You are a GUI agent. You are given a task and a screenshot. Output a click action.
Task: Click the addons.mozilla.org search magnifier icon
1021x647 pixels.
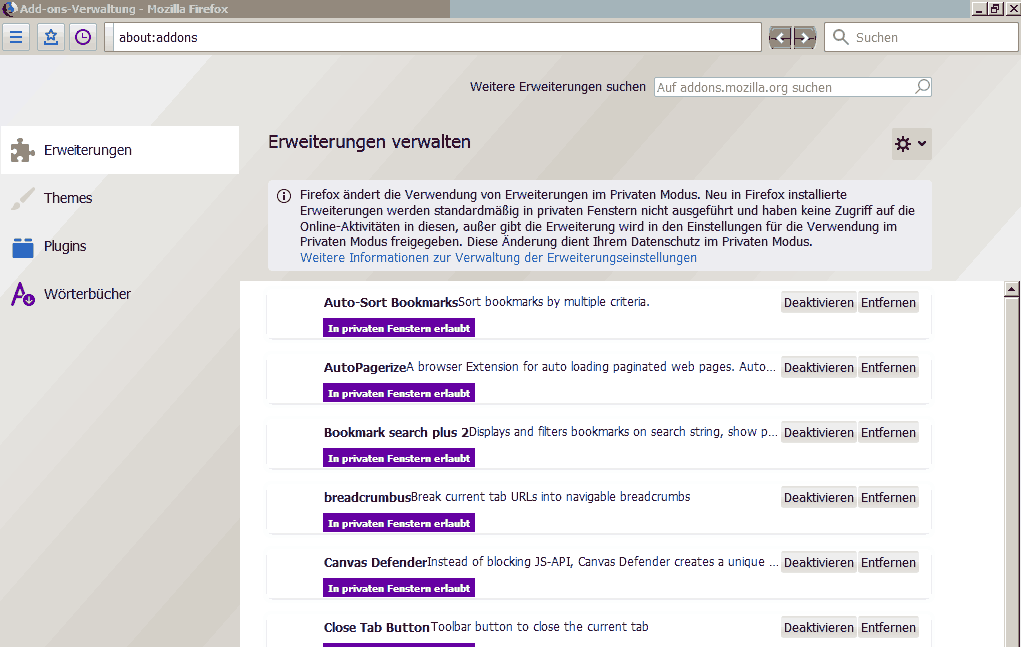[922, 87]
